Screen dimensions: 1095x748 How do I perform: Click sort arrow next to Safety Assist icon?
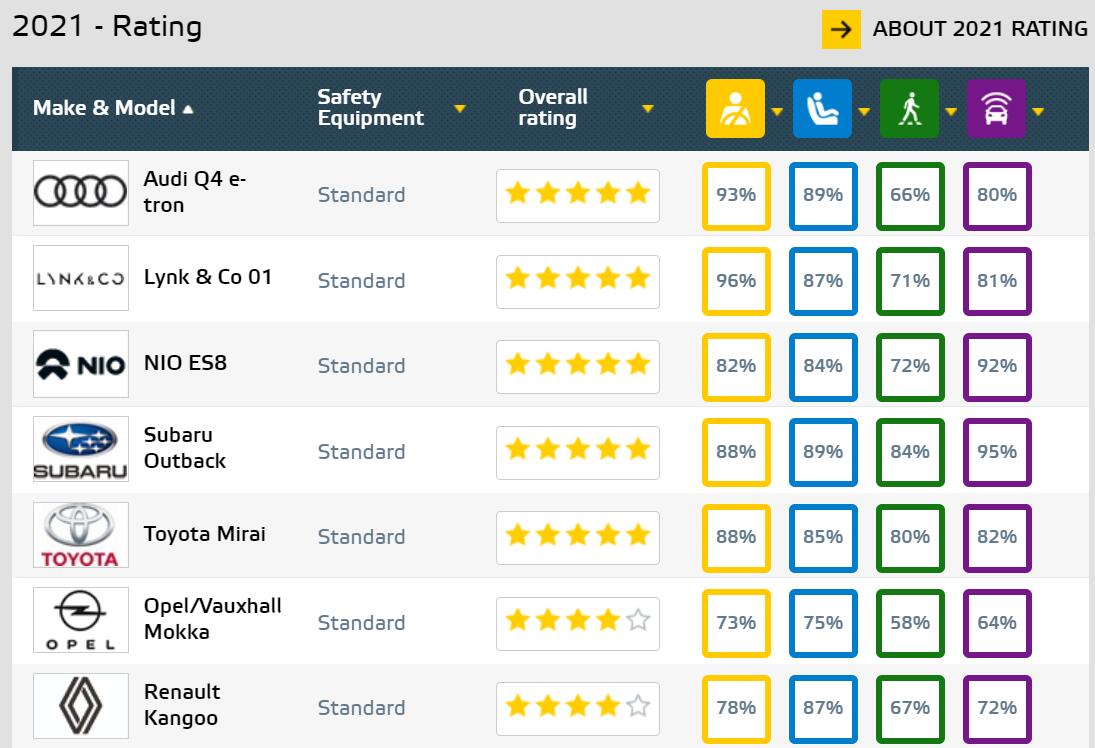[x=1038, y=112]
